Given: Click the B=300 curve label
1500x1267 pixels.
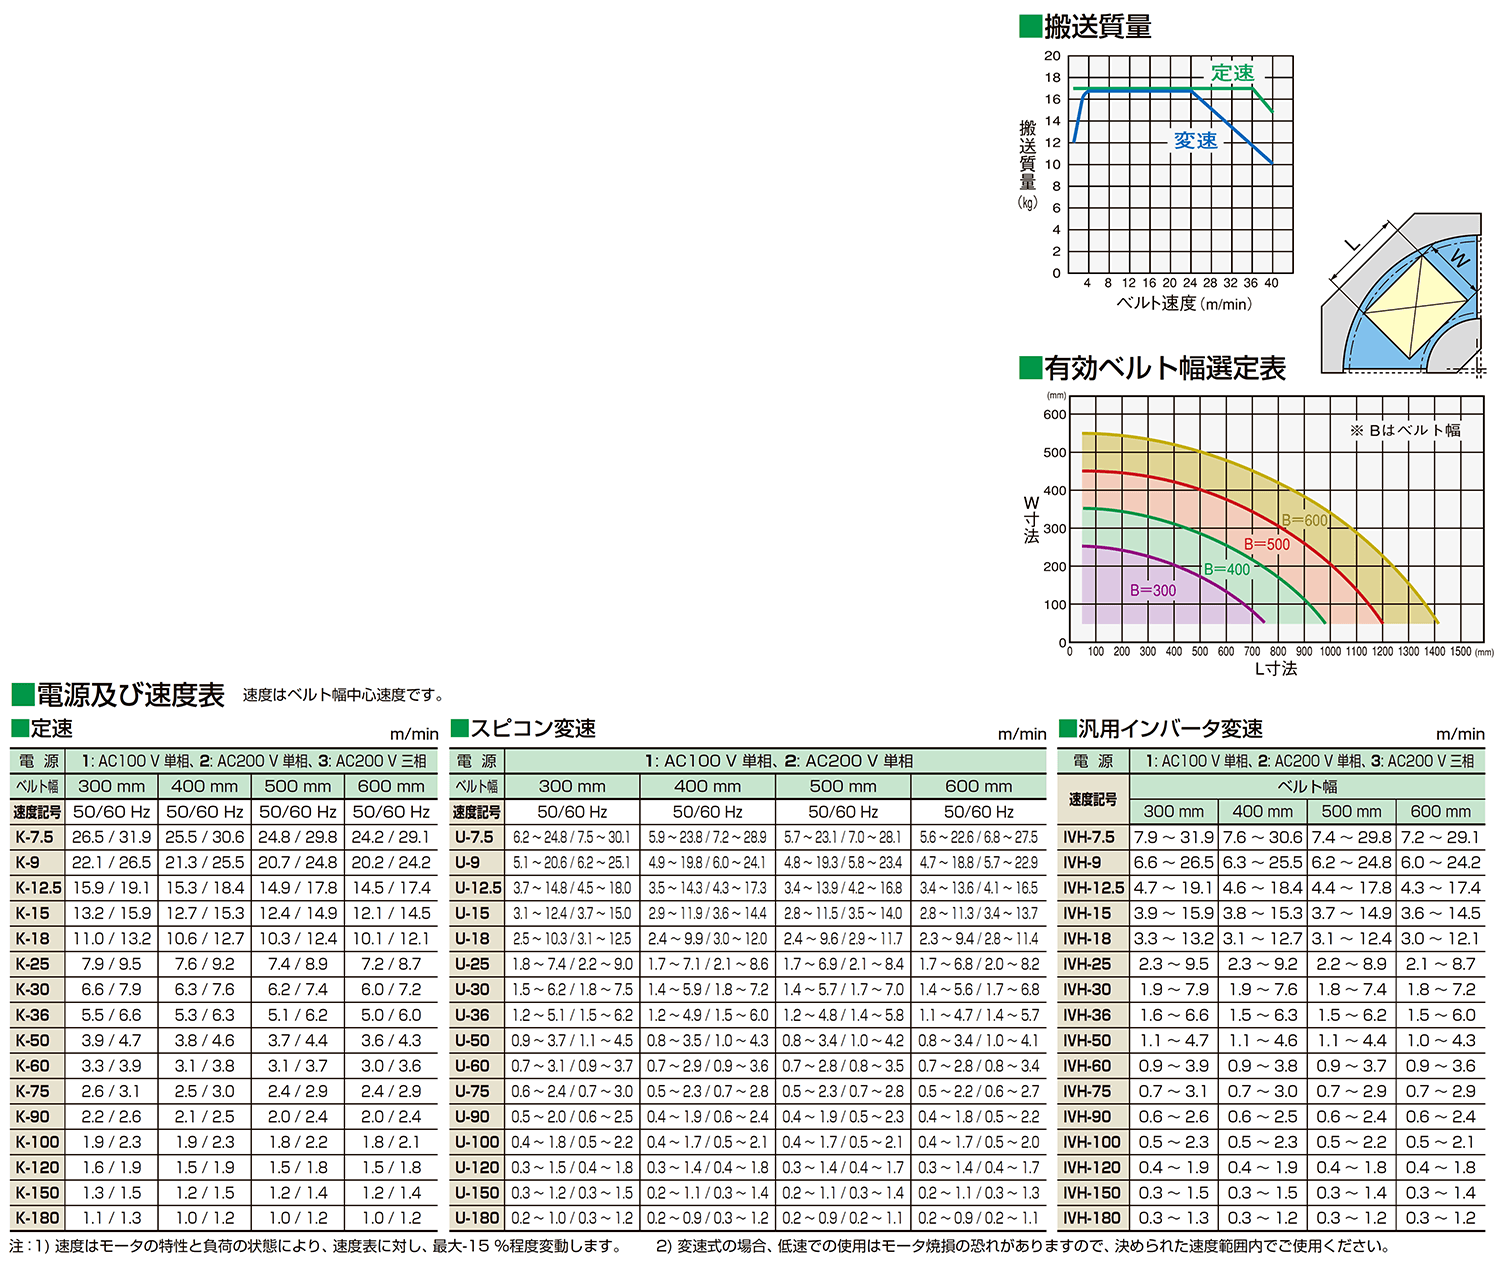Looking at the screenshot, I should tap(1153, 591).
